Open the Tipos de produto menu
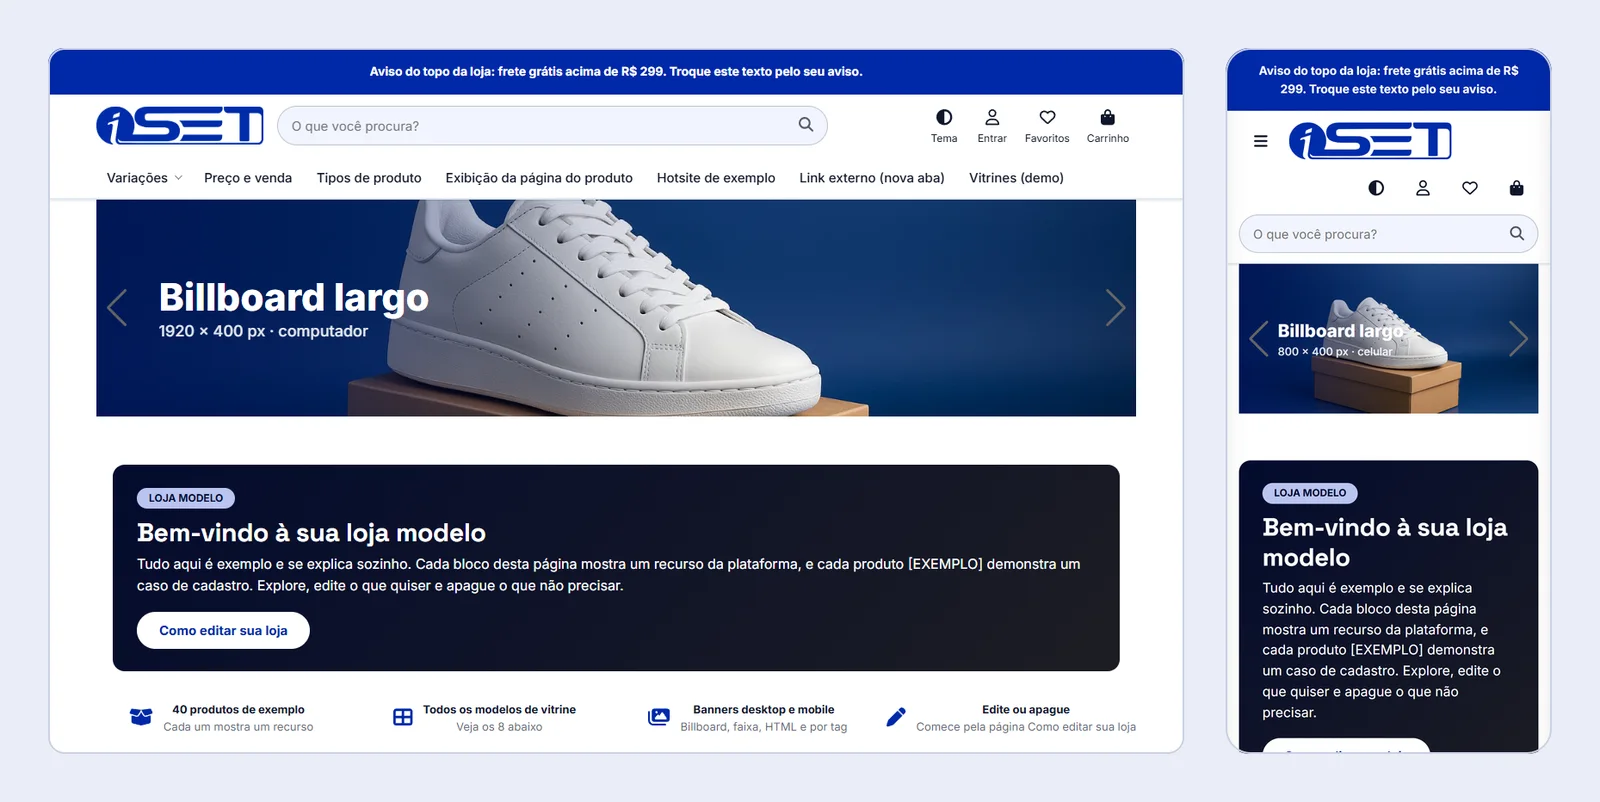The image size is (1600, 802). (369, 178)
